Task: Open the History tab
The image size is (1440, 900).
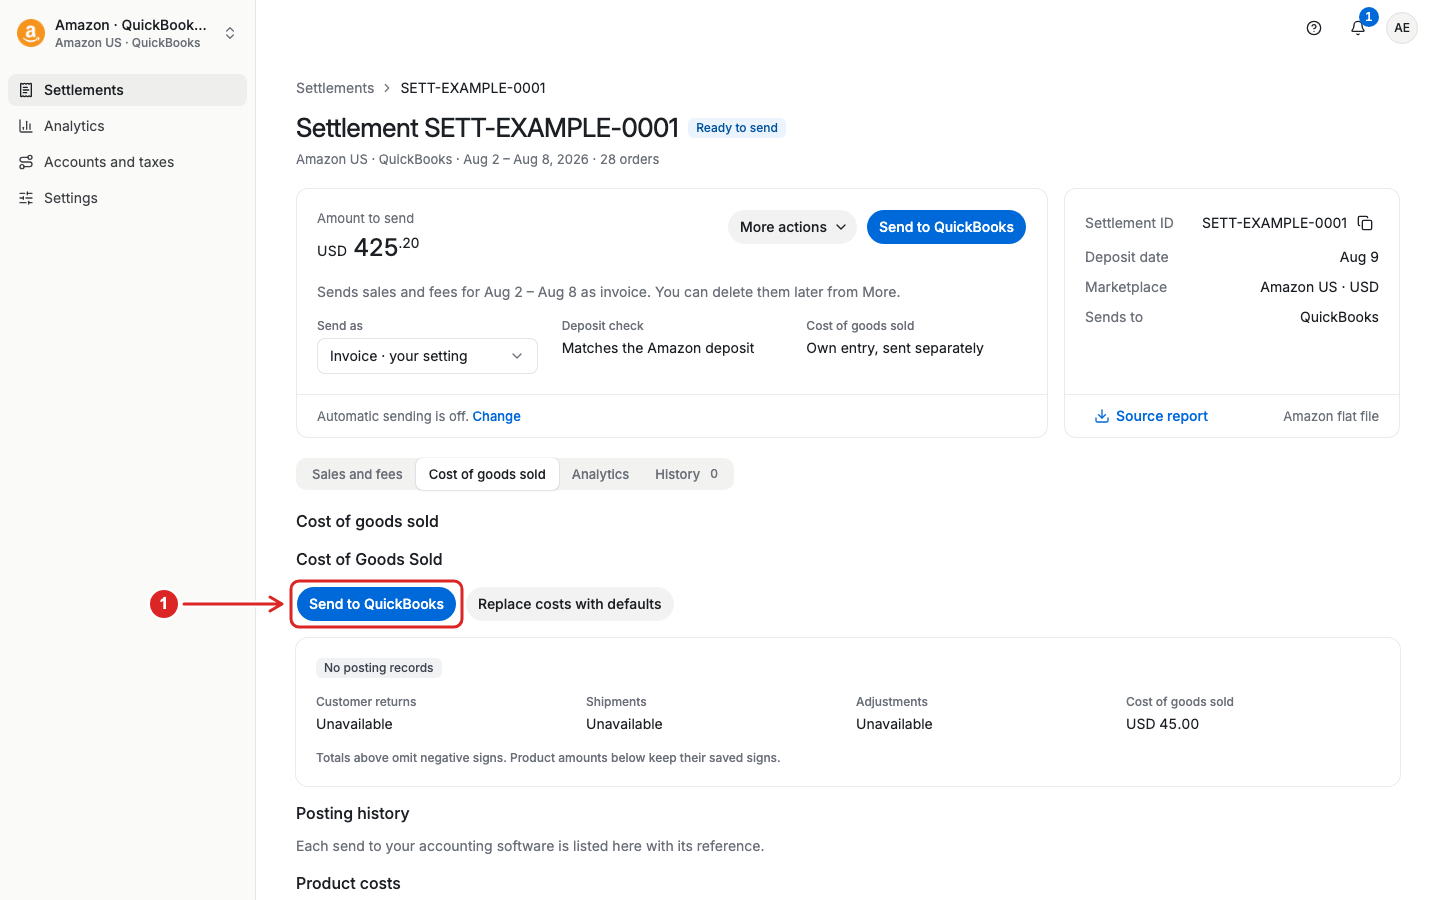Action: pos(686,474)
